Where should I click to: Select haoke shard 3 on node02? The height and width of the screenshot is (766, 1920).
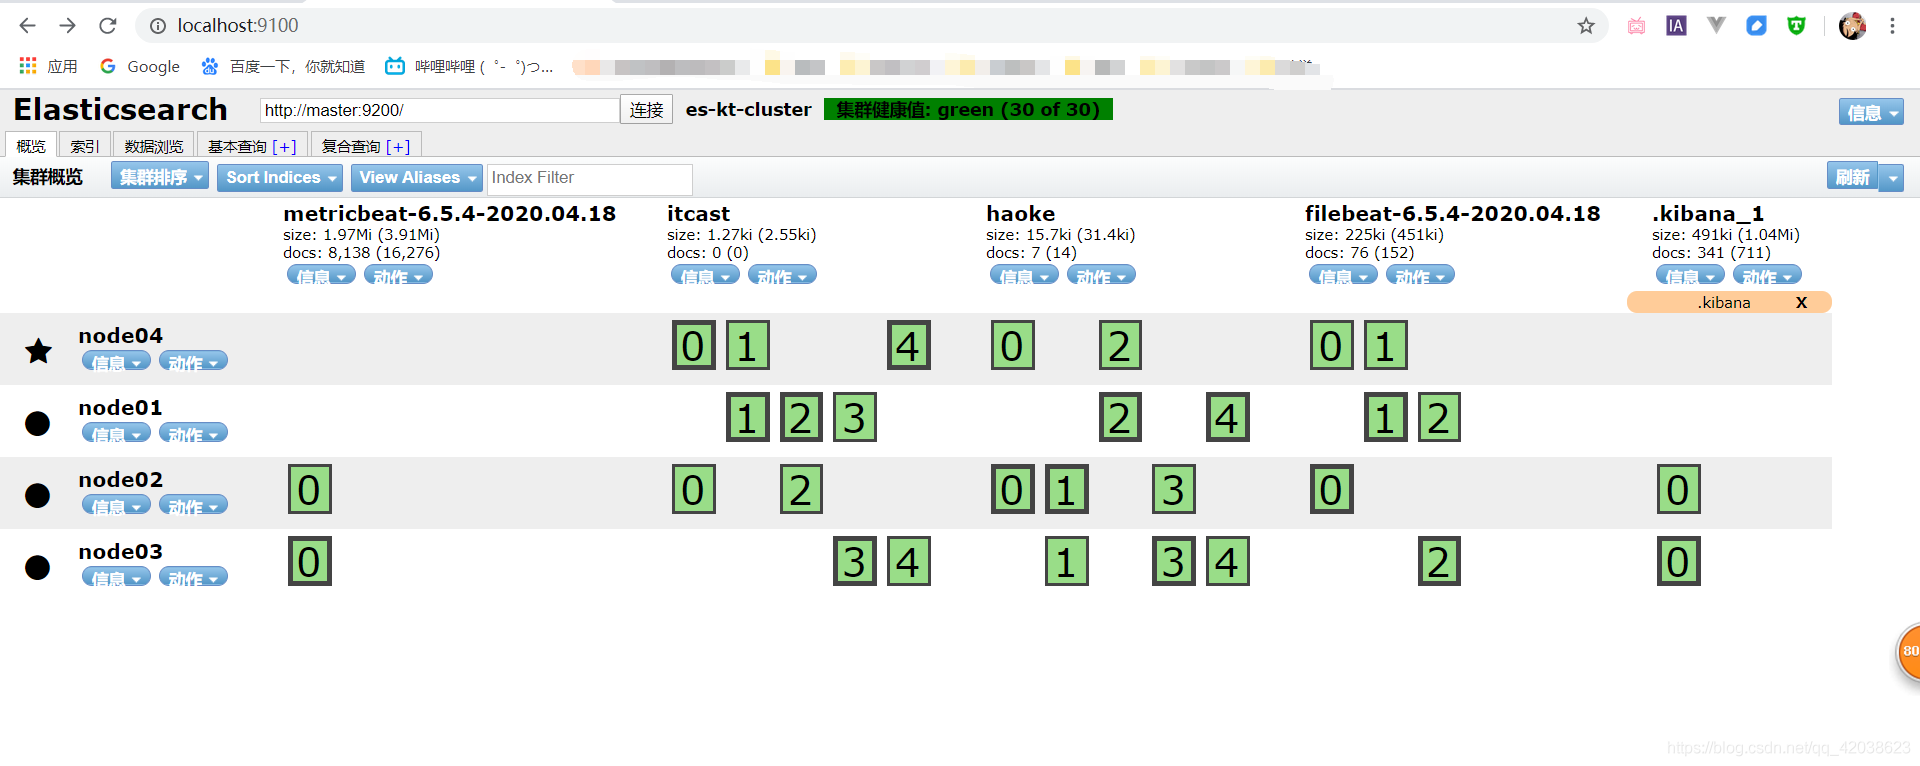click(1174, 489)
